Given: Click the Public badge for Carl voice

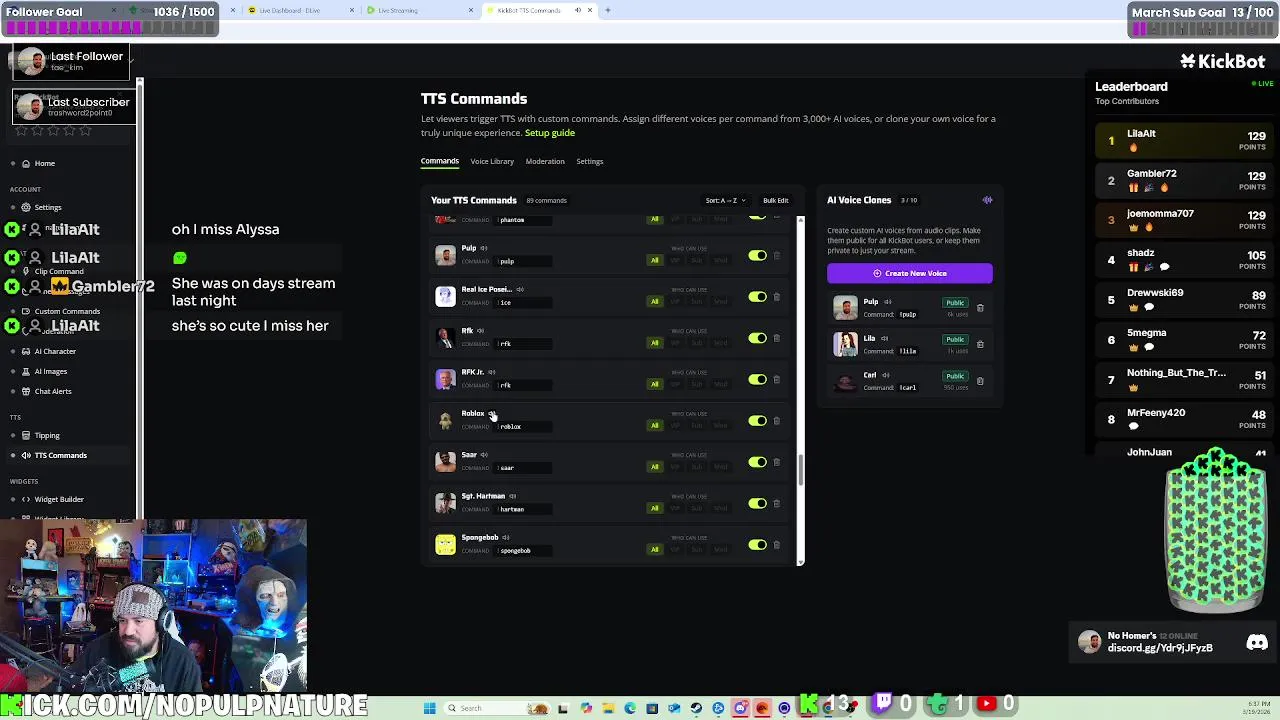Looking at the screenshot, I should [x=955, y=376].
